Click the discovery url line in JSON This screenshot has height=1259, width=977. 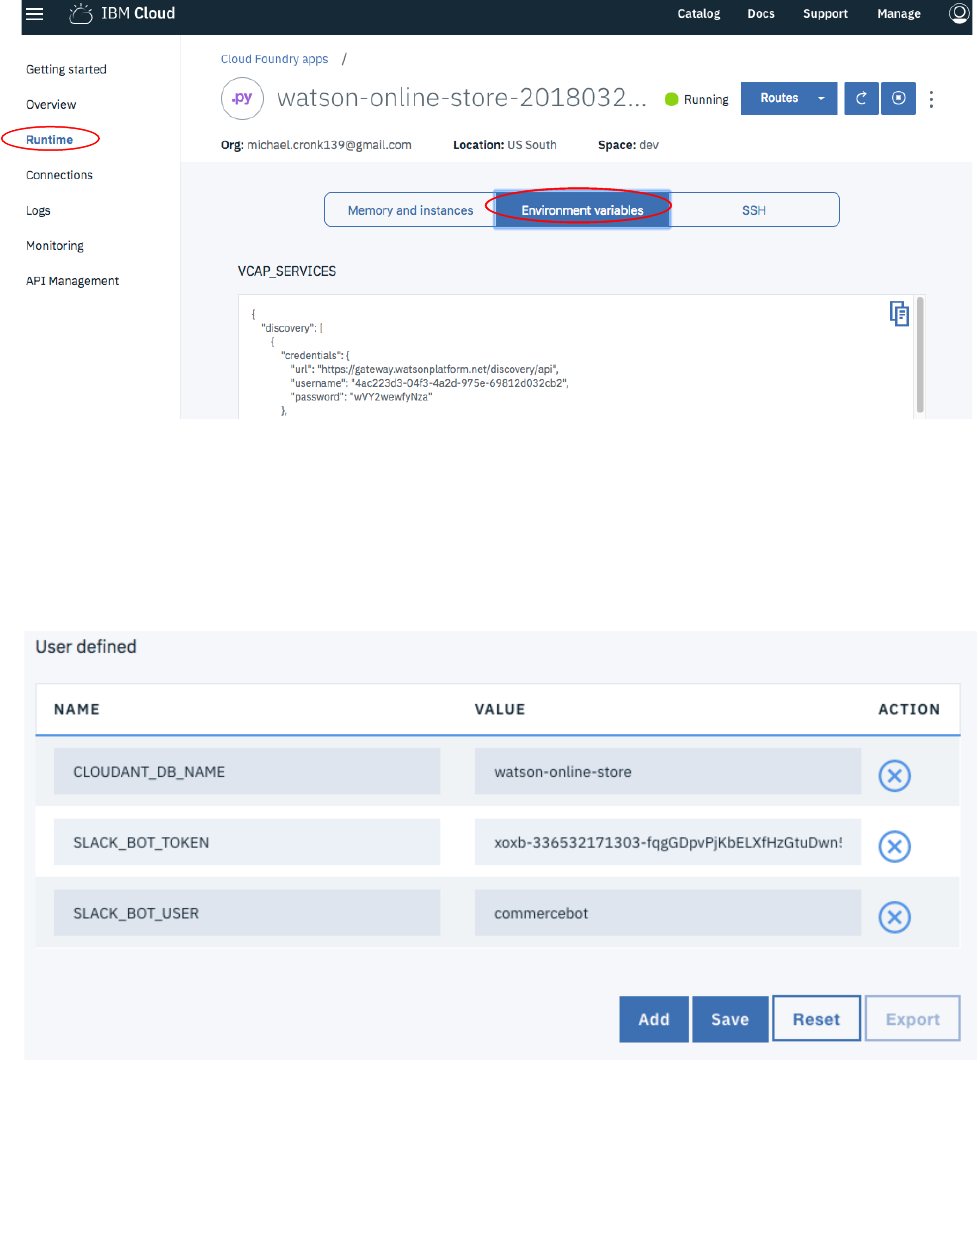425,369
